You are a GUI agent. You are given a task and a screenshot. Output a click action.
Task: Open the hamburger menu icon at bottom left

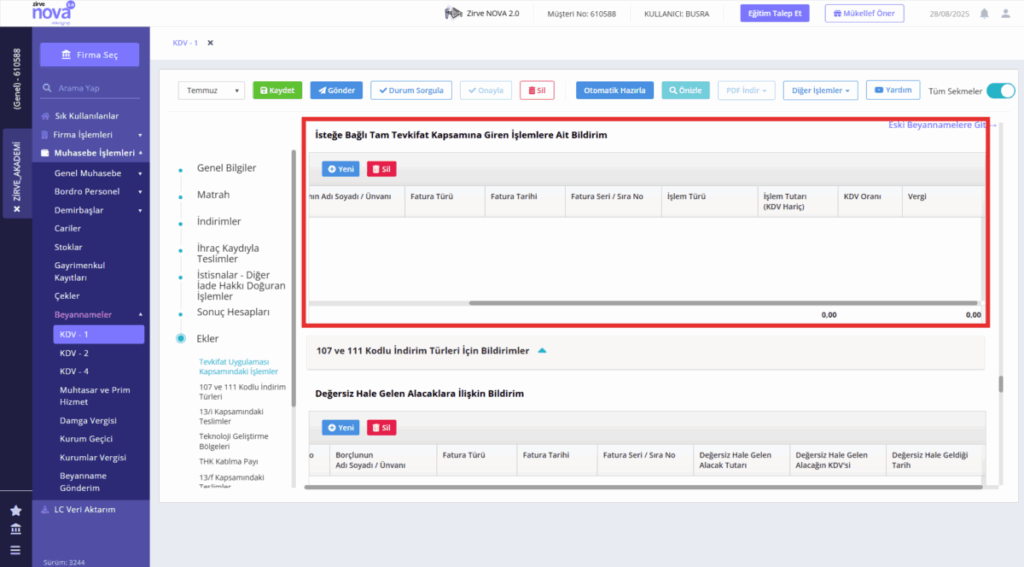tap(16, 550)
